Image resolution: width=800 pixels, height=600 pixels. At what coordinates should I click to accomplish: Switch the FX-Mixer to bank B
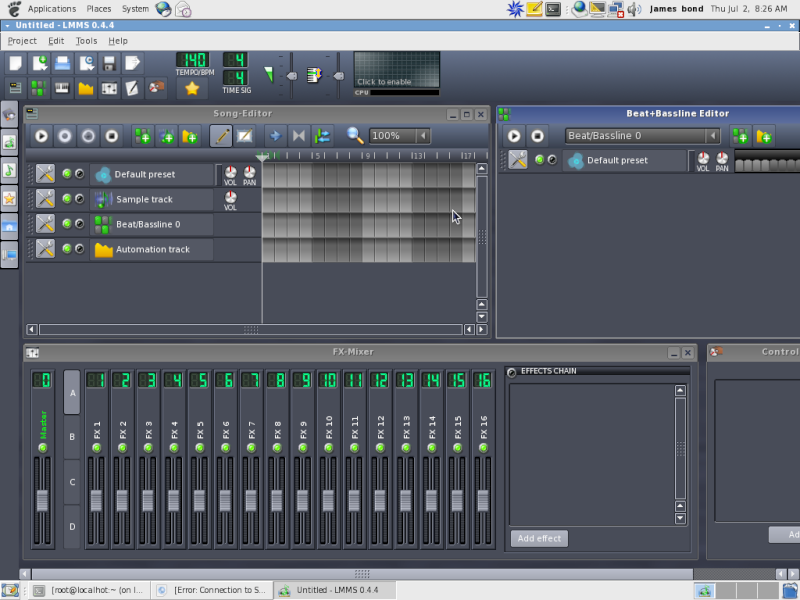point(72,437)
